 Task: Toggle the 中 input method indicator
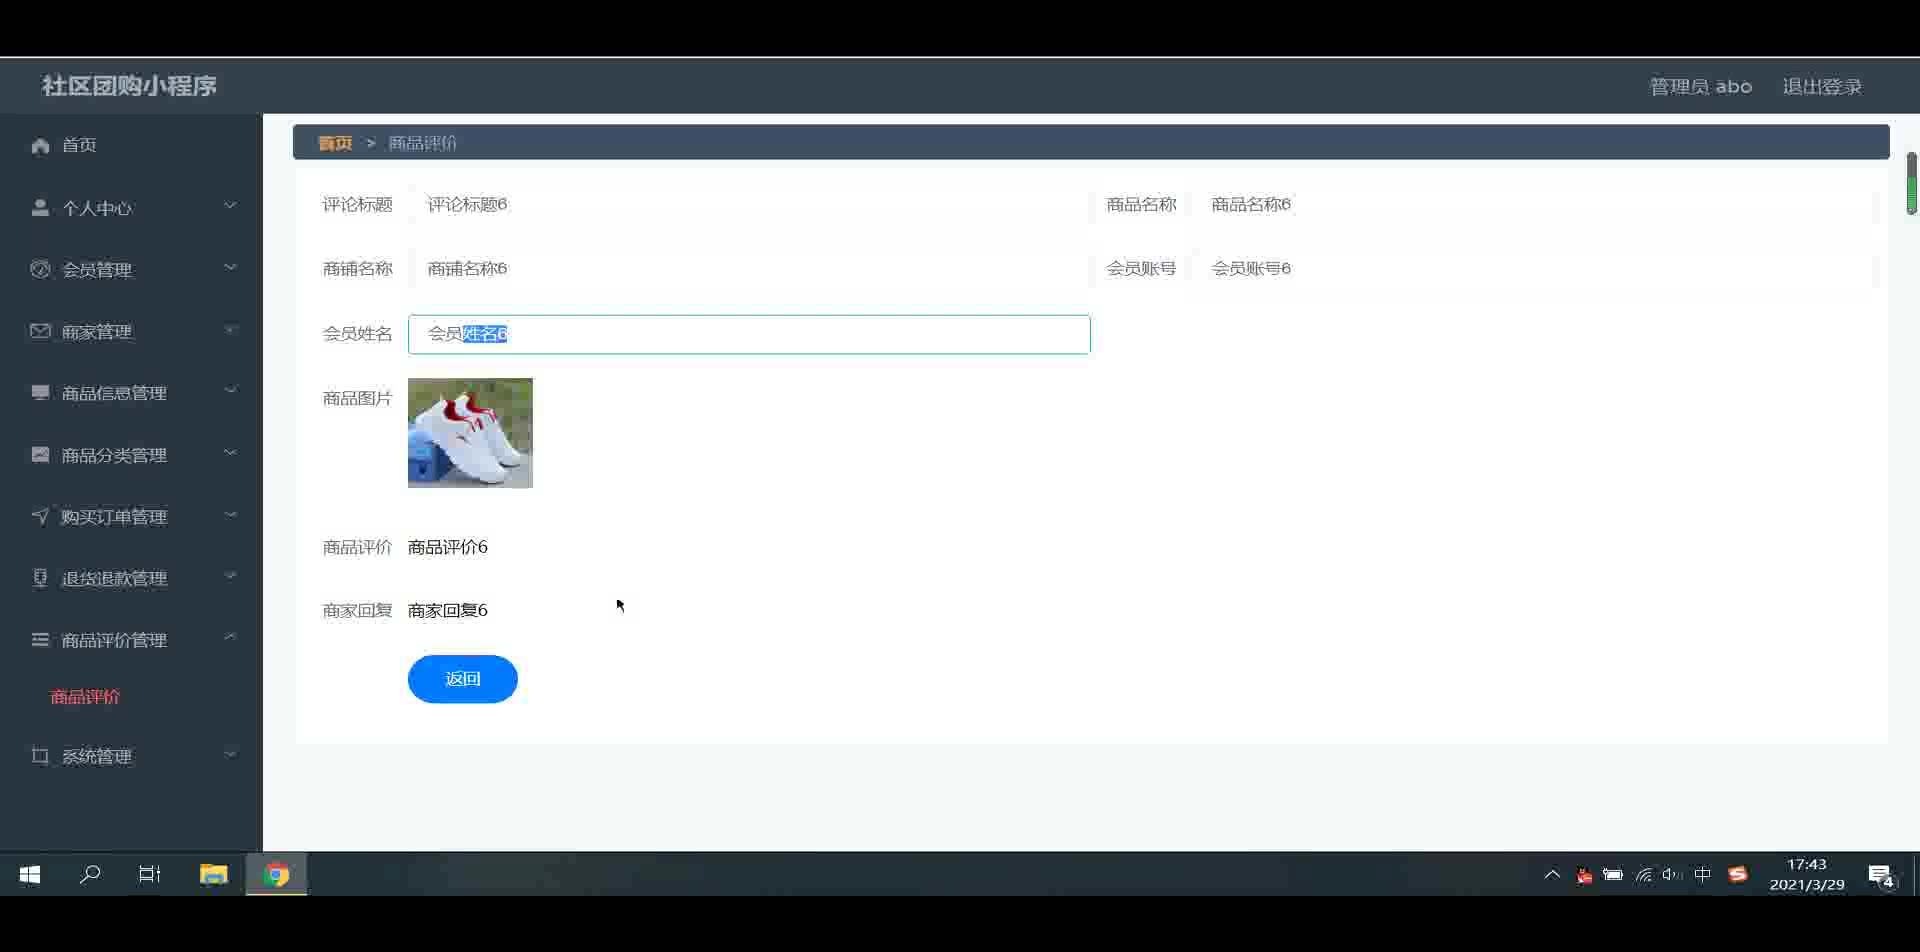point(1703,875)
